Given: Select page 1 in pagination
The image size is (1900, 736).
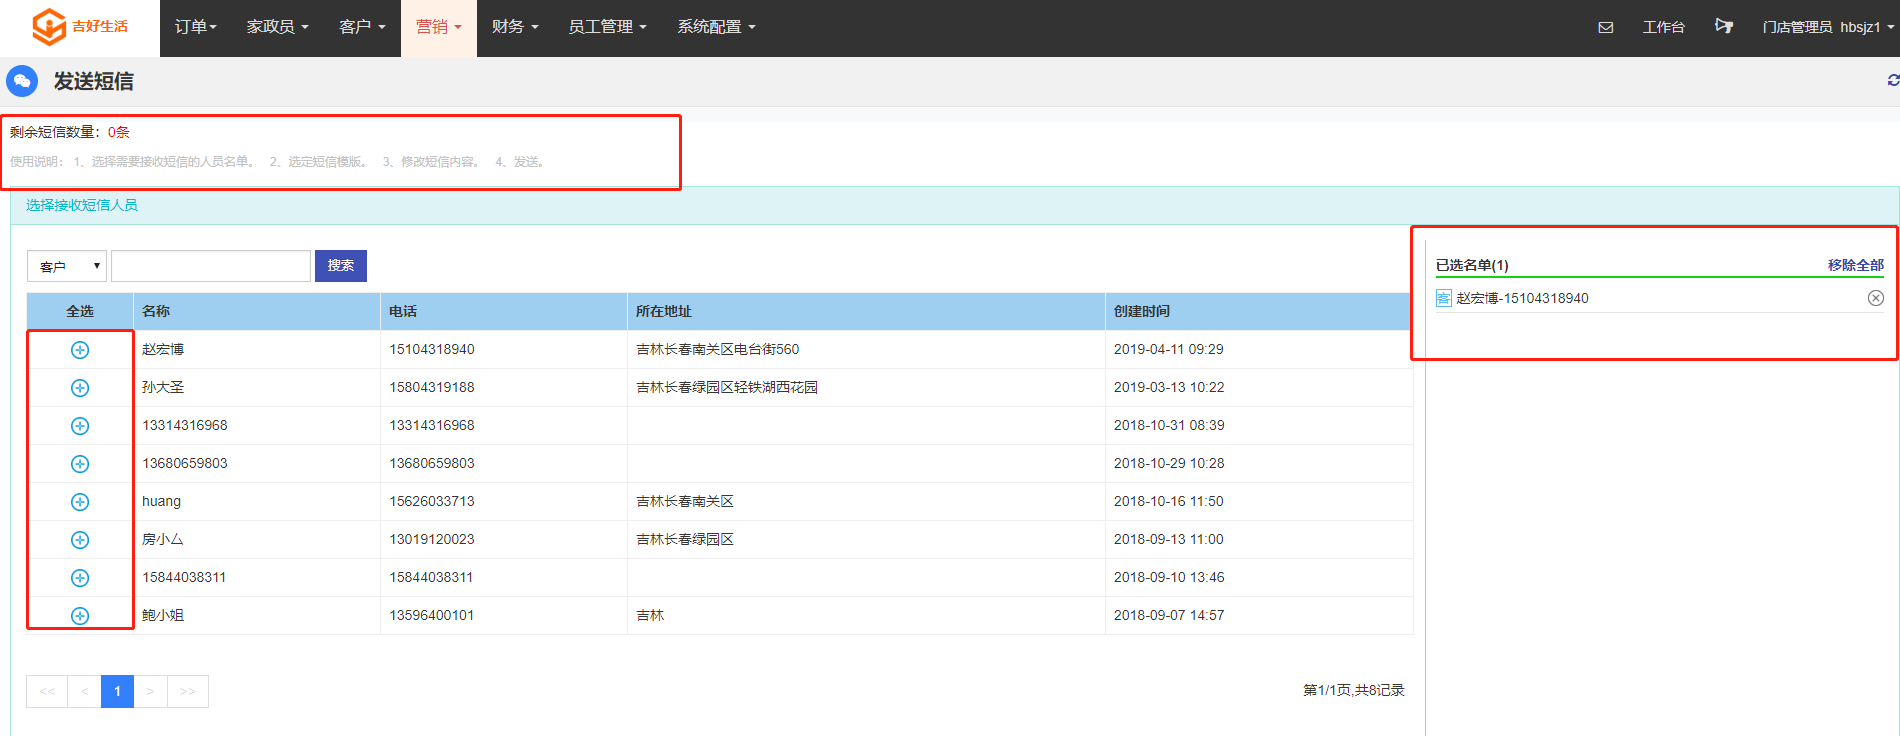Looking at the screenshot, I should click(x=117, y=691).
